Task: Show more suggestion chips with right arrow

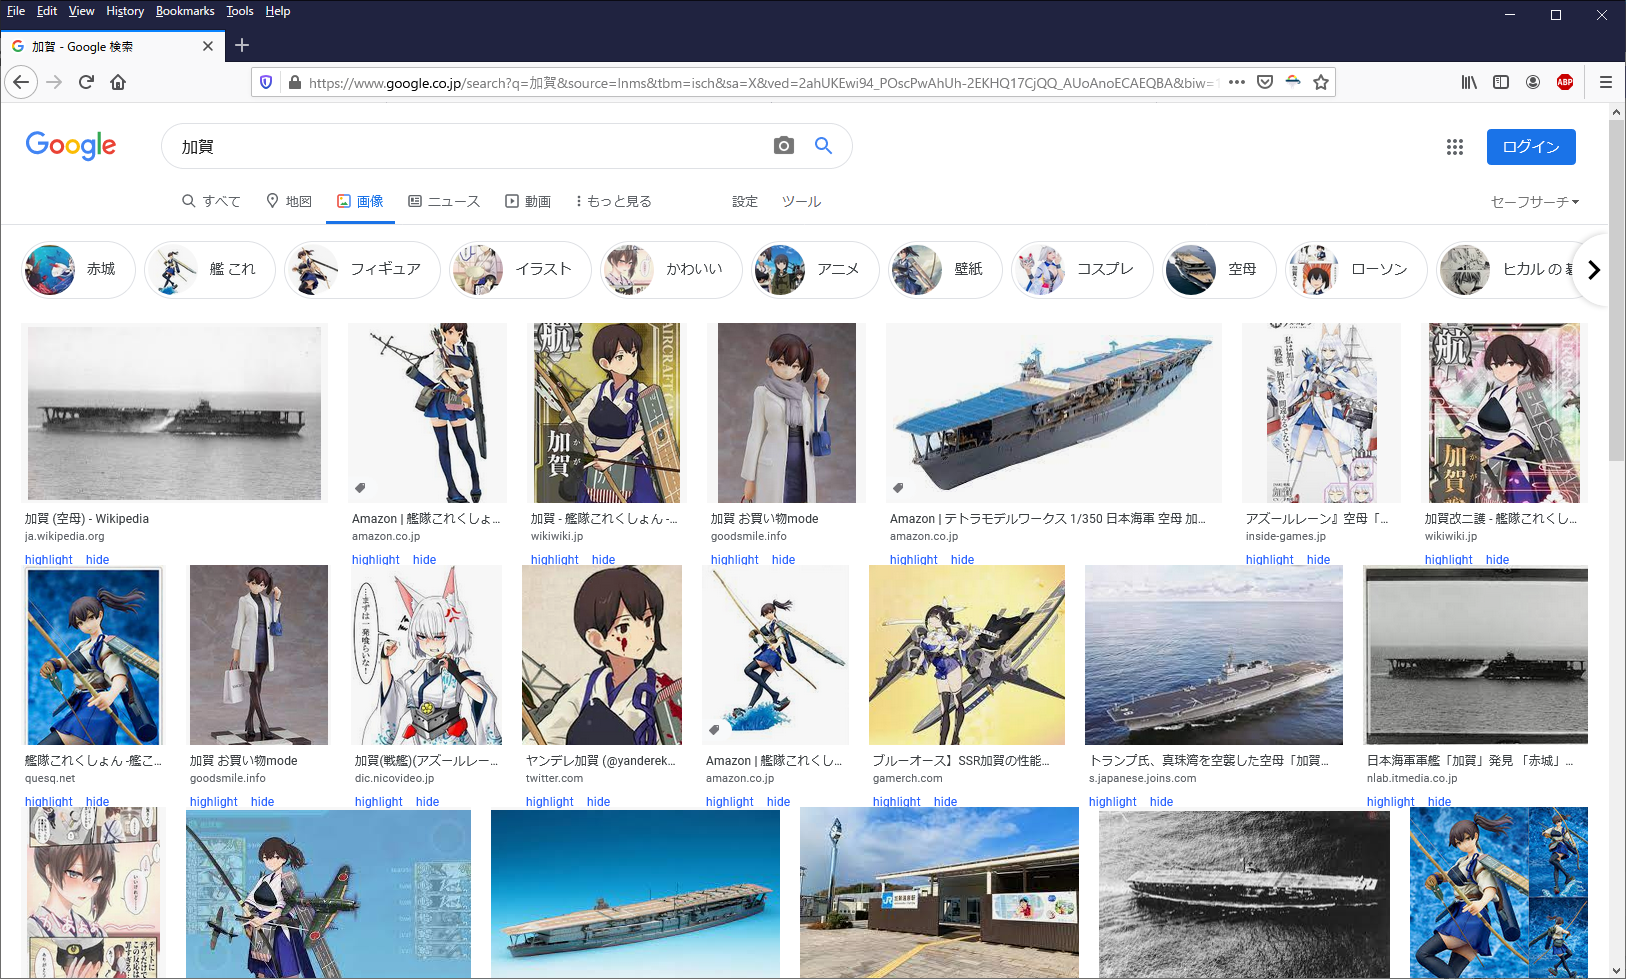Action: tap(1594, 269)
